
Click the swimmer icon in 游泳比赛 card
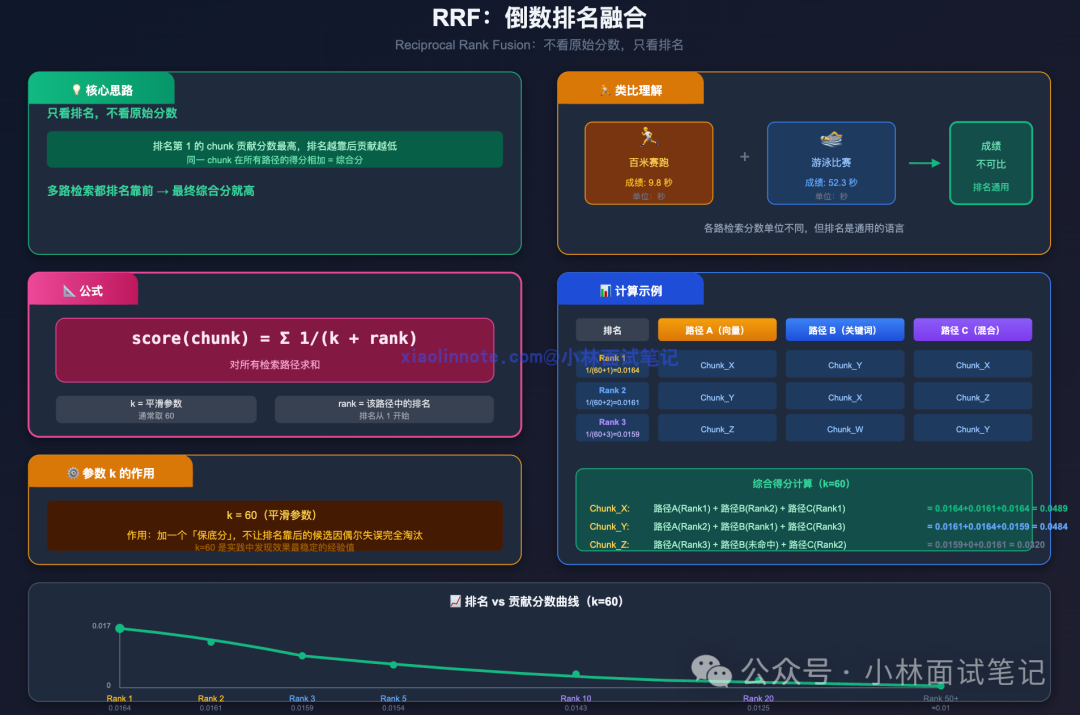pyautogui.click(x=831, y=139)
